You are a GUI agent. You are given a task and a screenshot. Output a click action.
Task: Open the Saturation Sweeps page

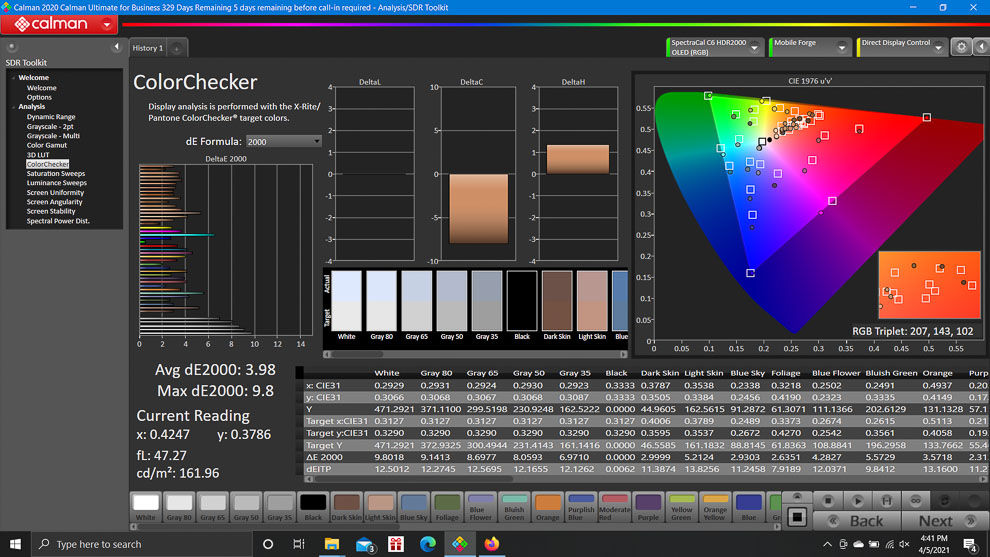[x=56, y=174]
